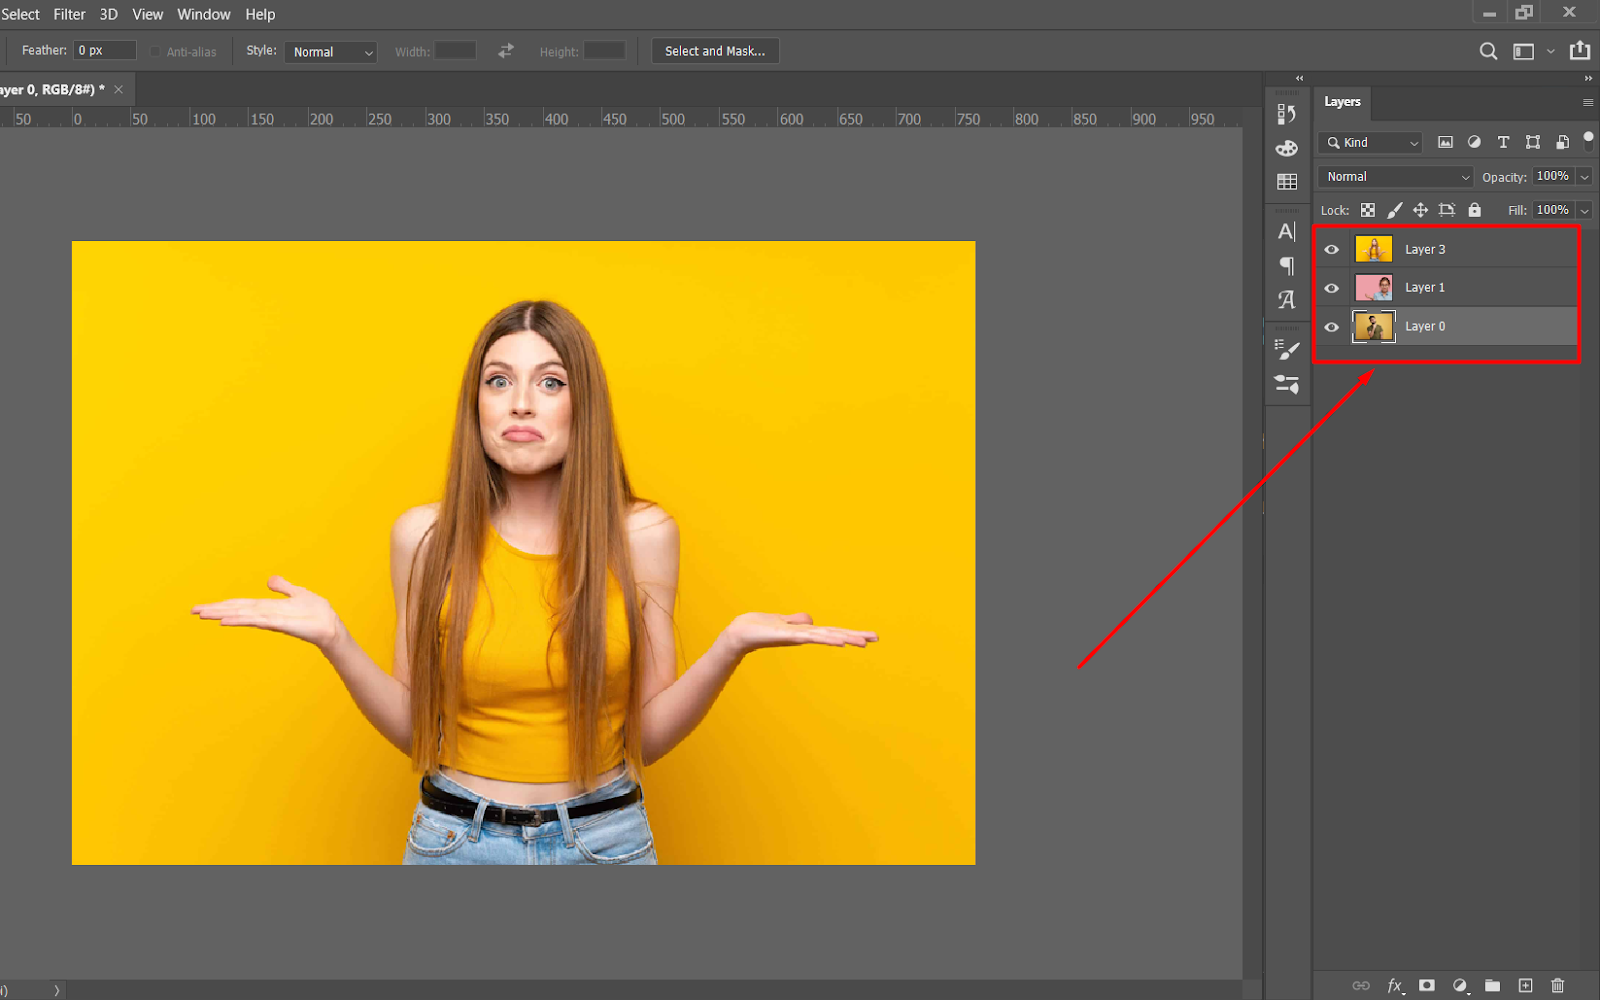
Task: Open the History panel icon
Action: 1286,114
